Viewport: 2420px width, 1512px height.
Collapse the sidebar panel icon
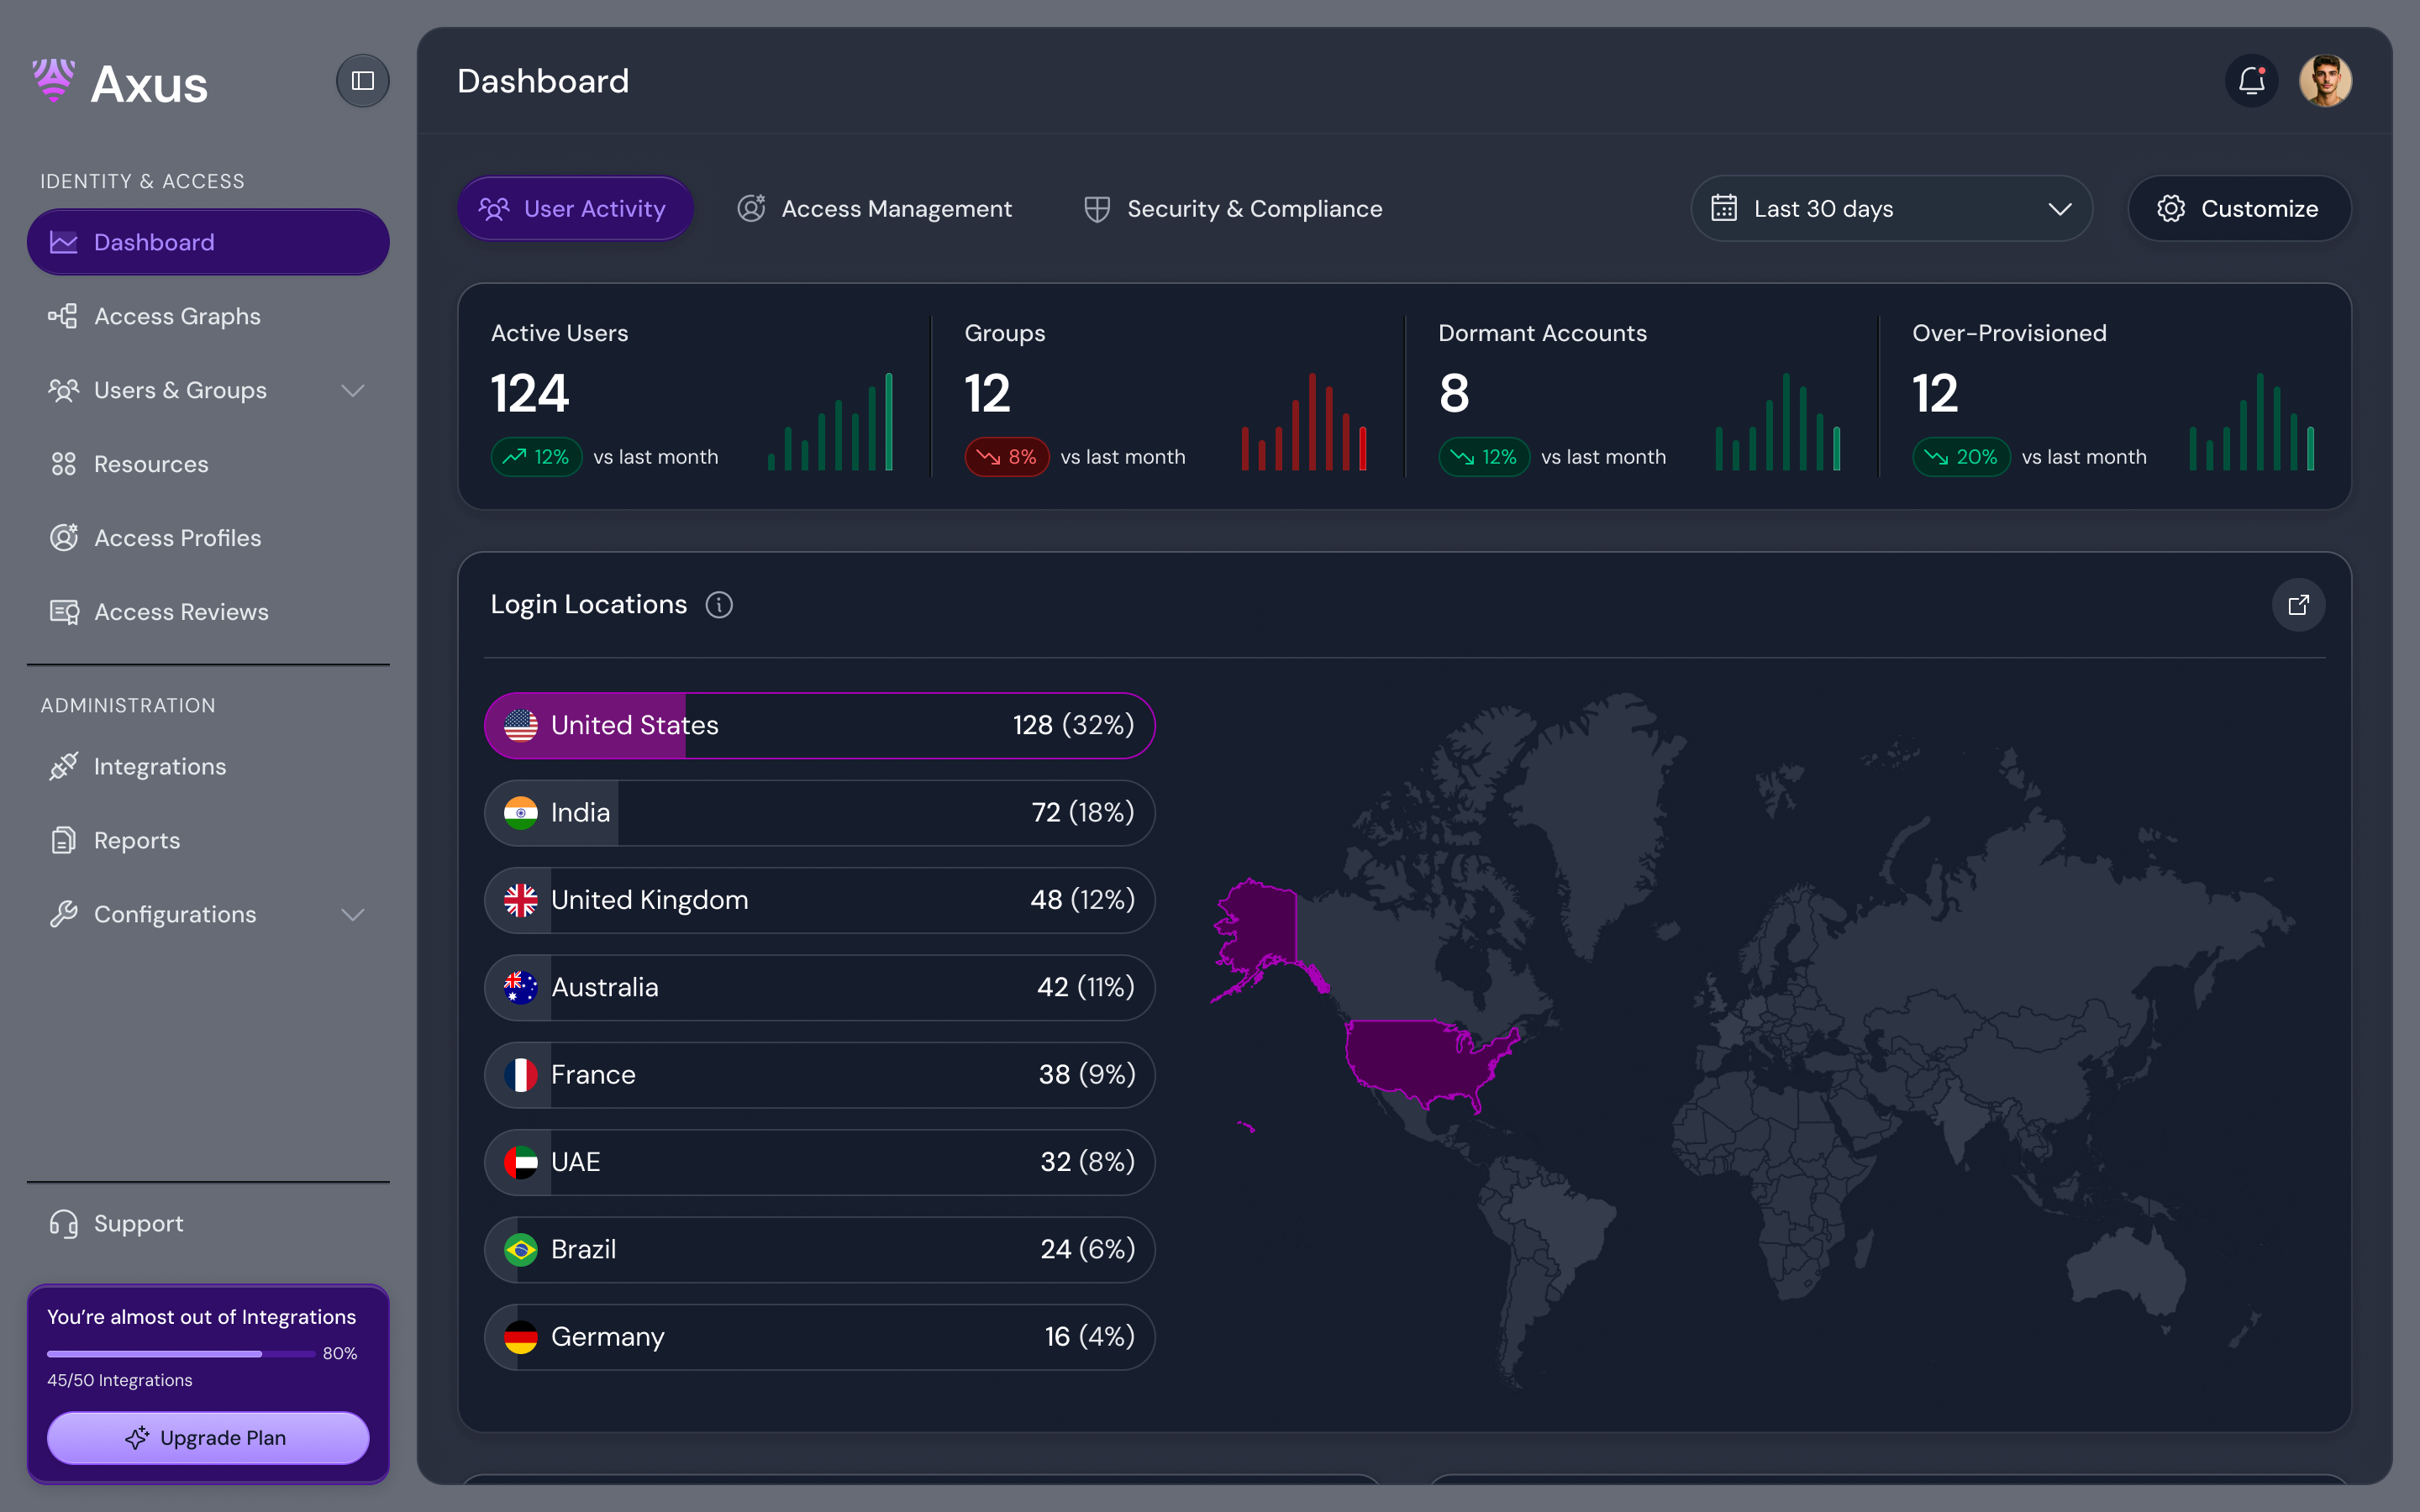point(363,81)
